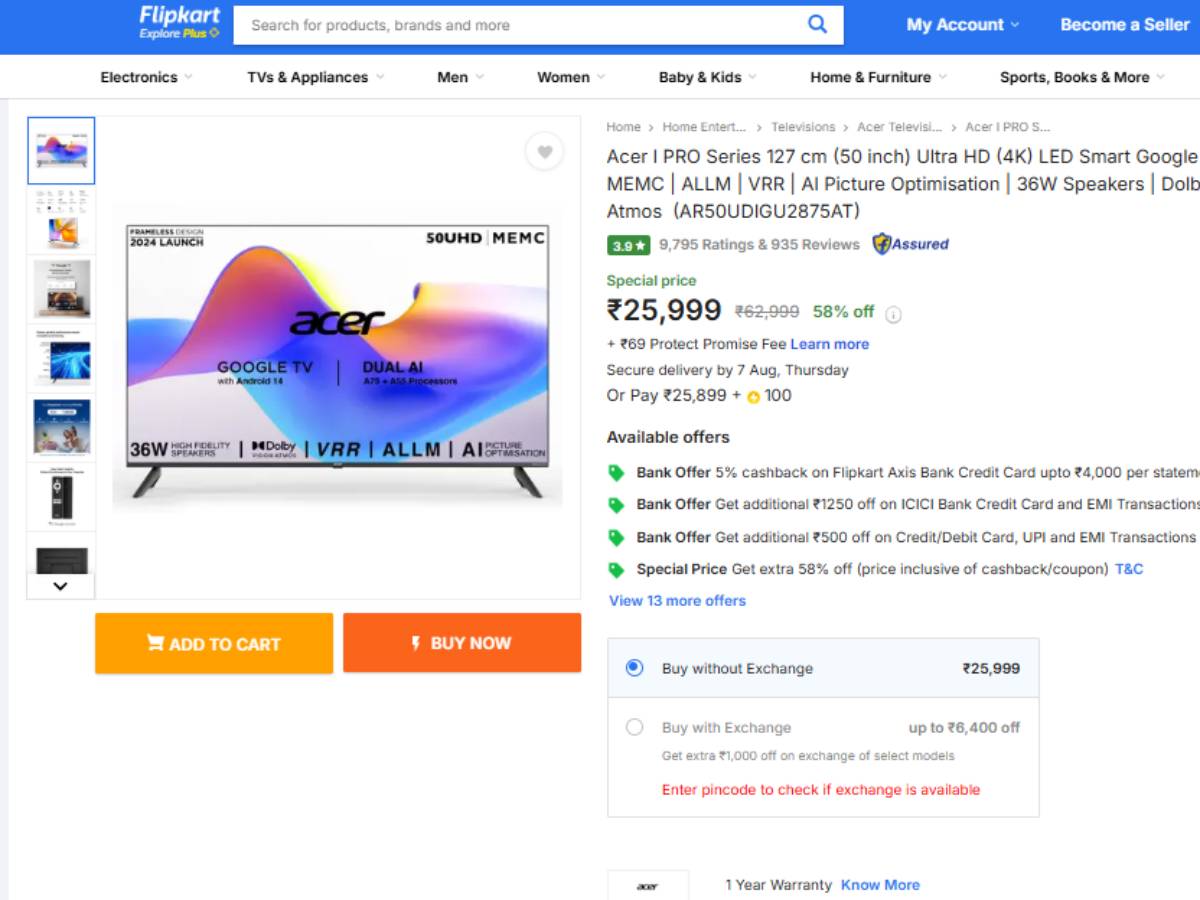Select Buy with Exchange radio button

pos(634,727)
